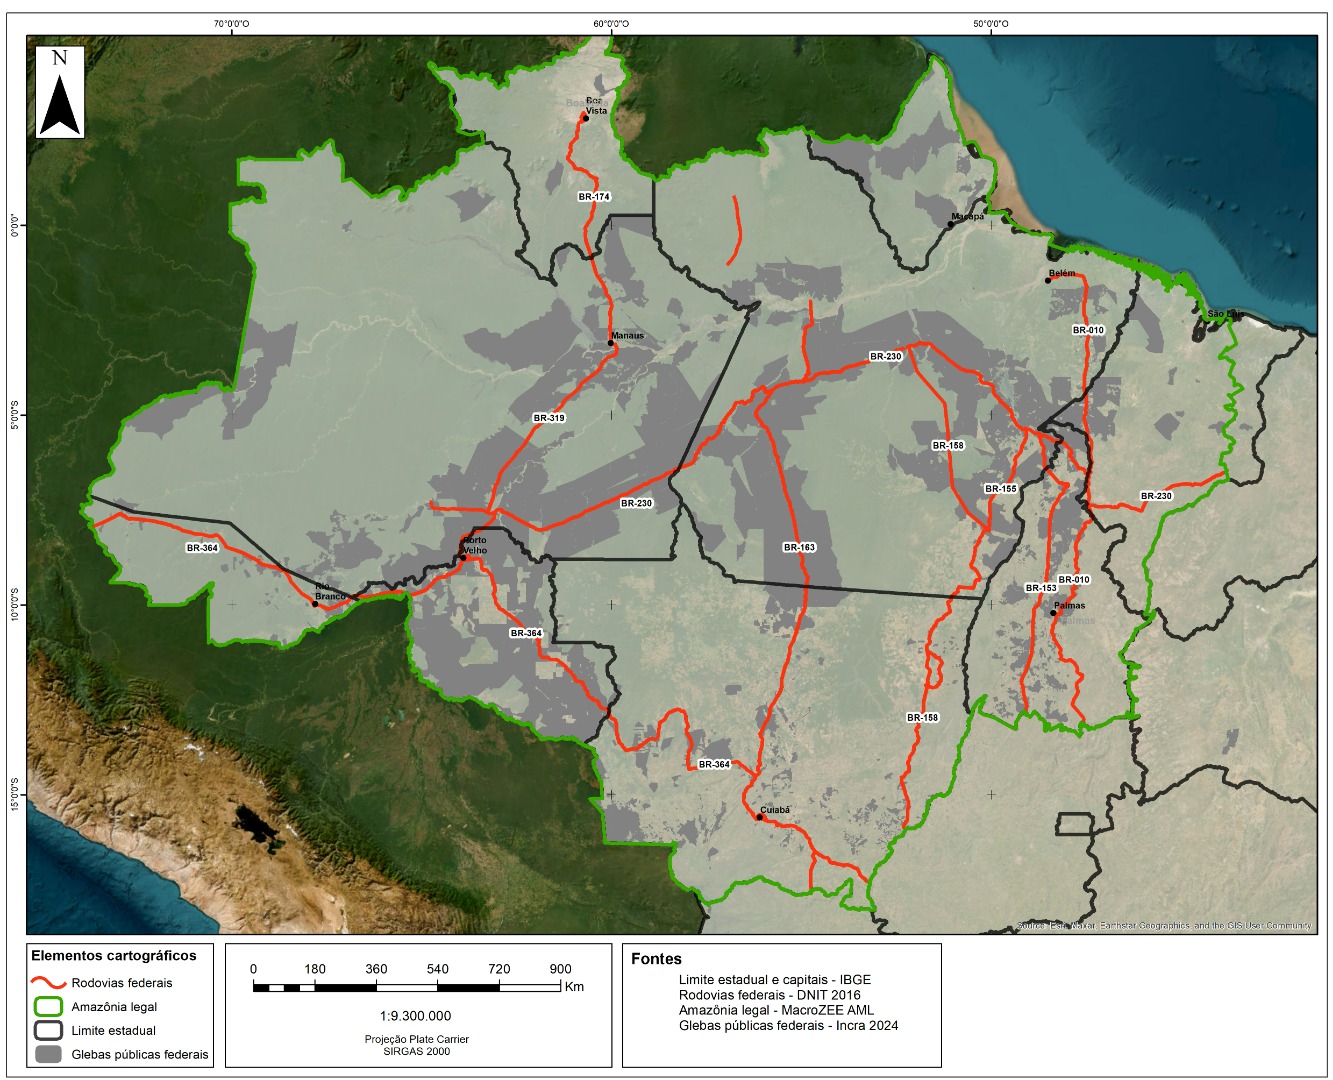The width and height of the screenshot is (1333, 1080).
Task: Click the BR-010 label just above Palmas
Action: click(1074, 580)
